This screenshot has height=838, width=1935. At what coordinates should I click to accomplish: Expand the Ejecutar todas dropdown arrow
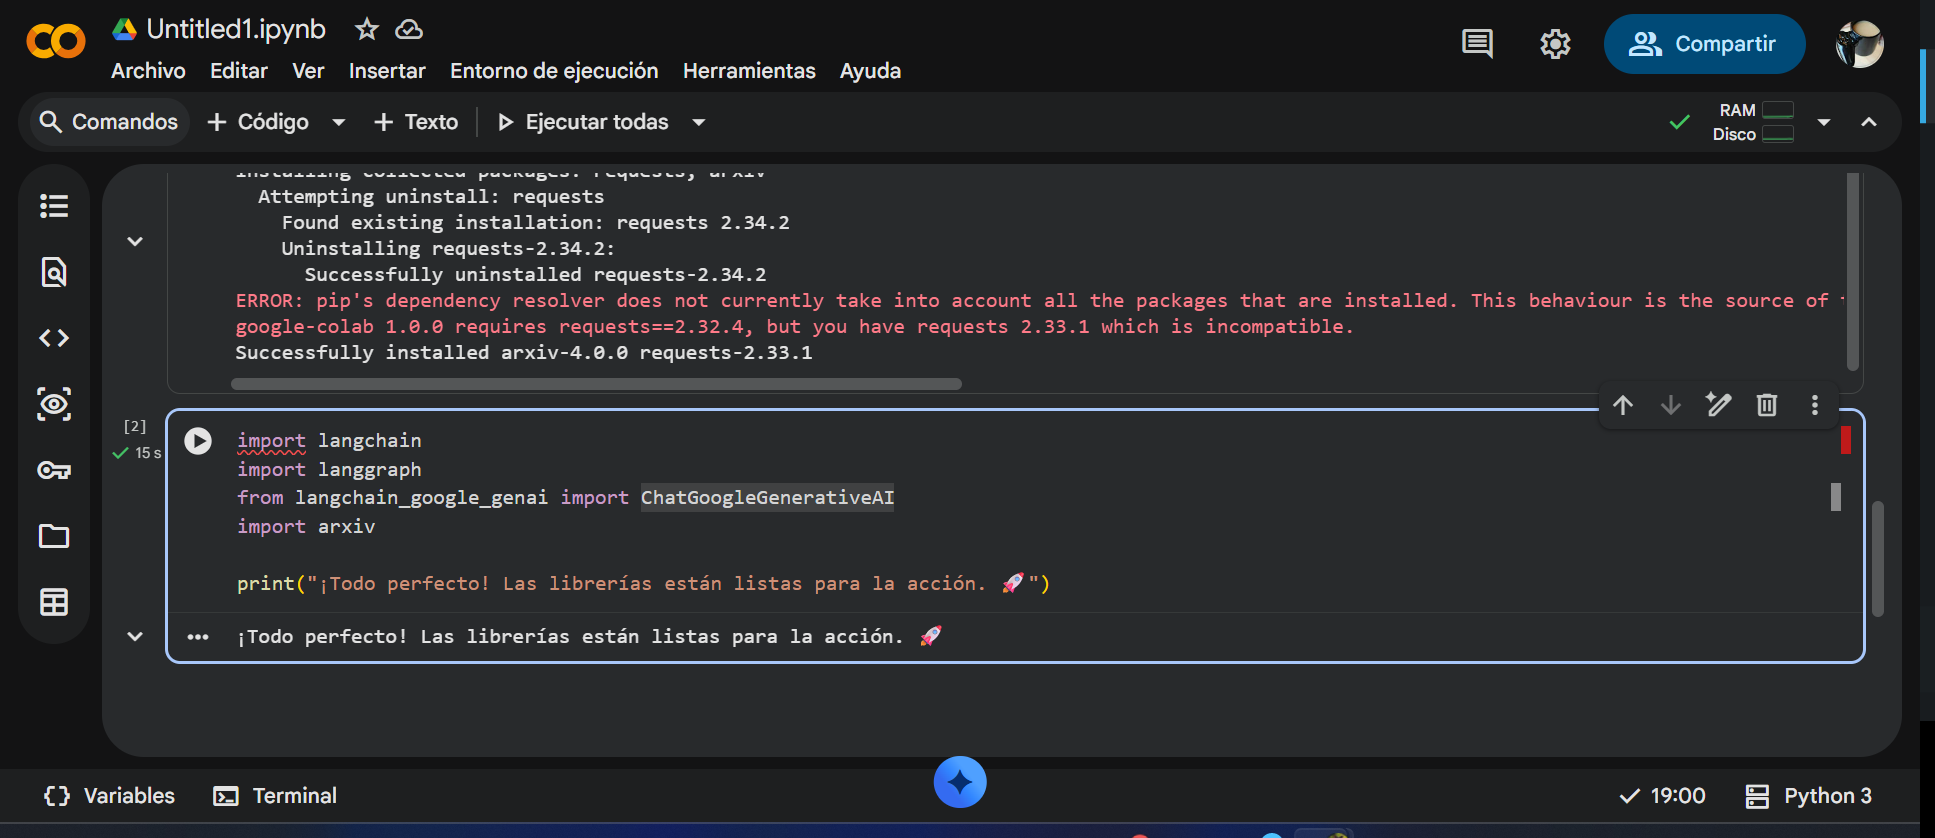click(x=699, y=122)
